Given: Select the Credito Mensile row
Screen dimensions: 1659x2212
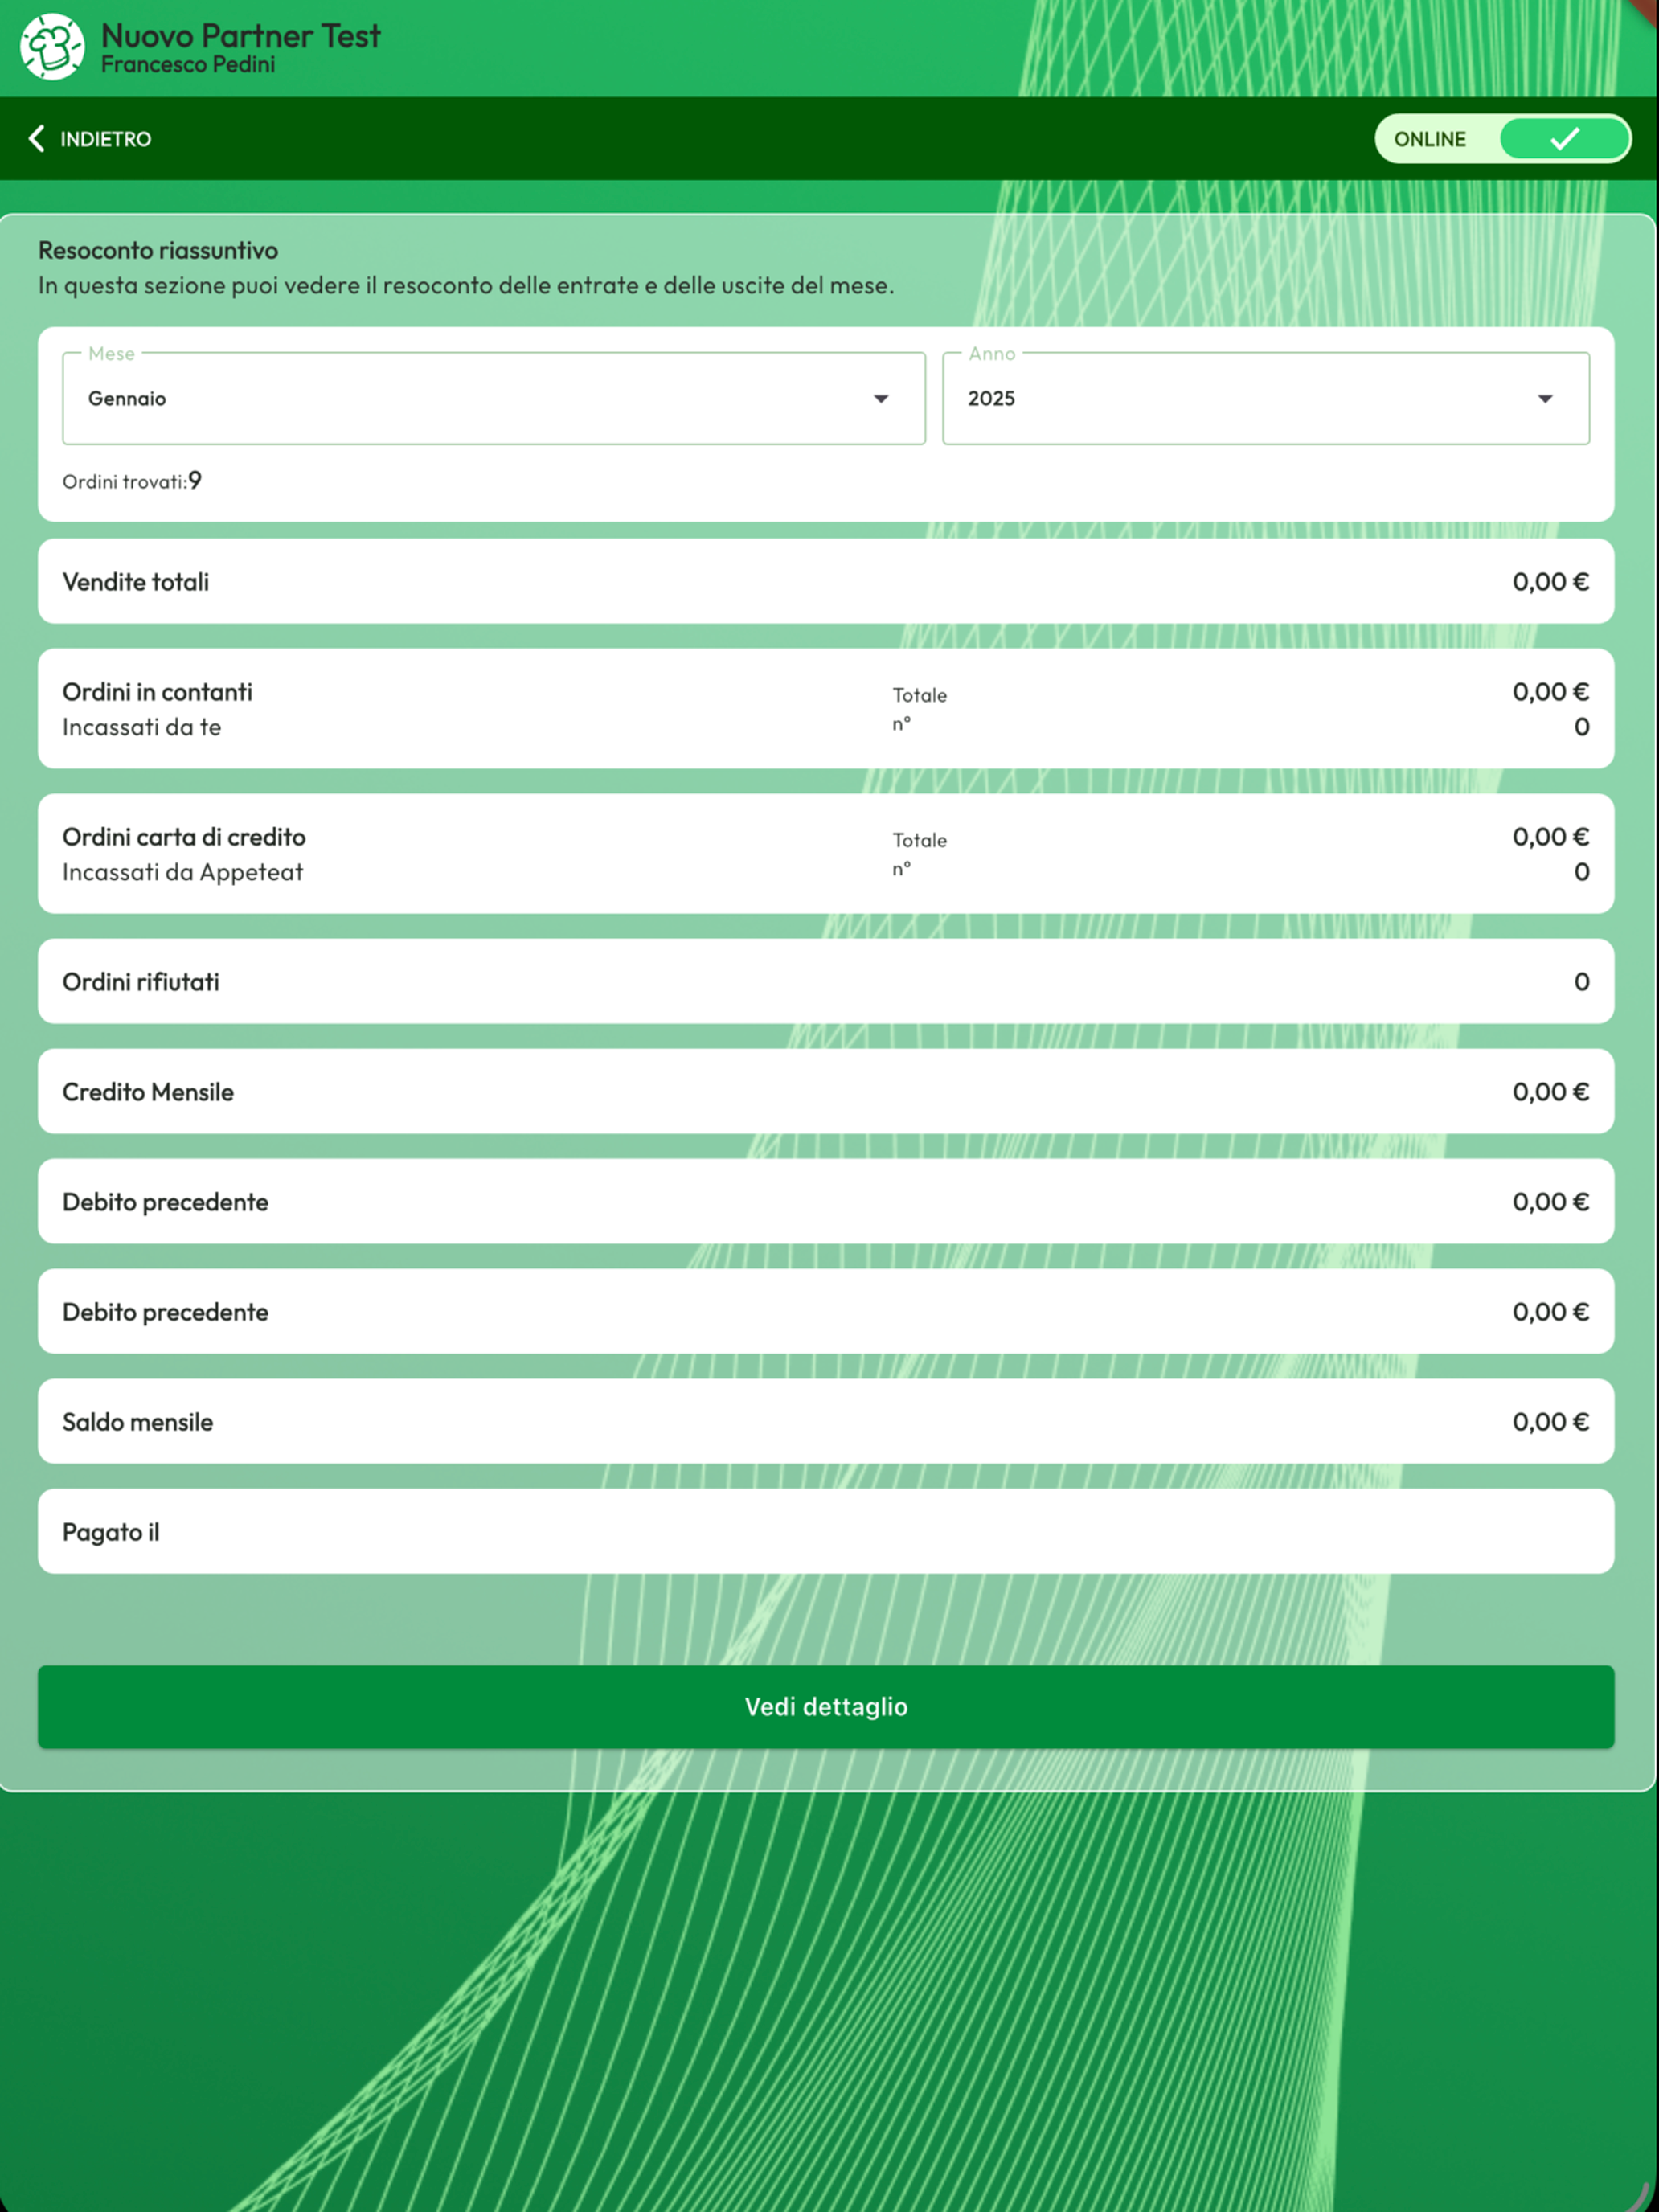Looking at the screenshot, I should tap(826, 1091).
